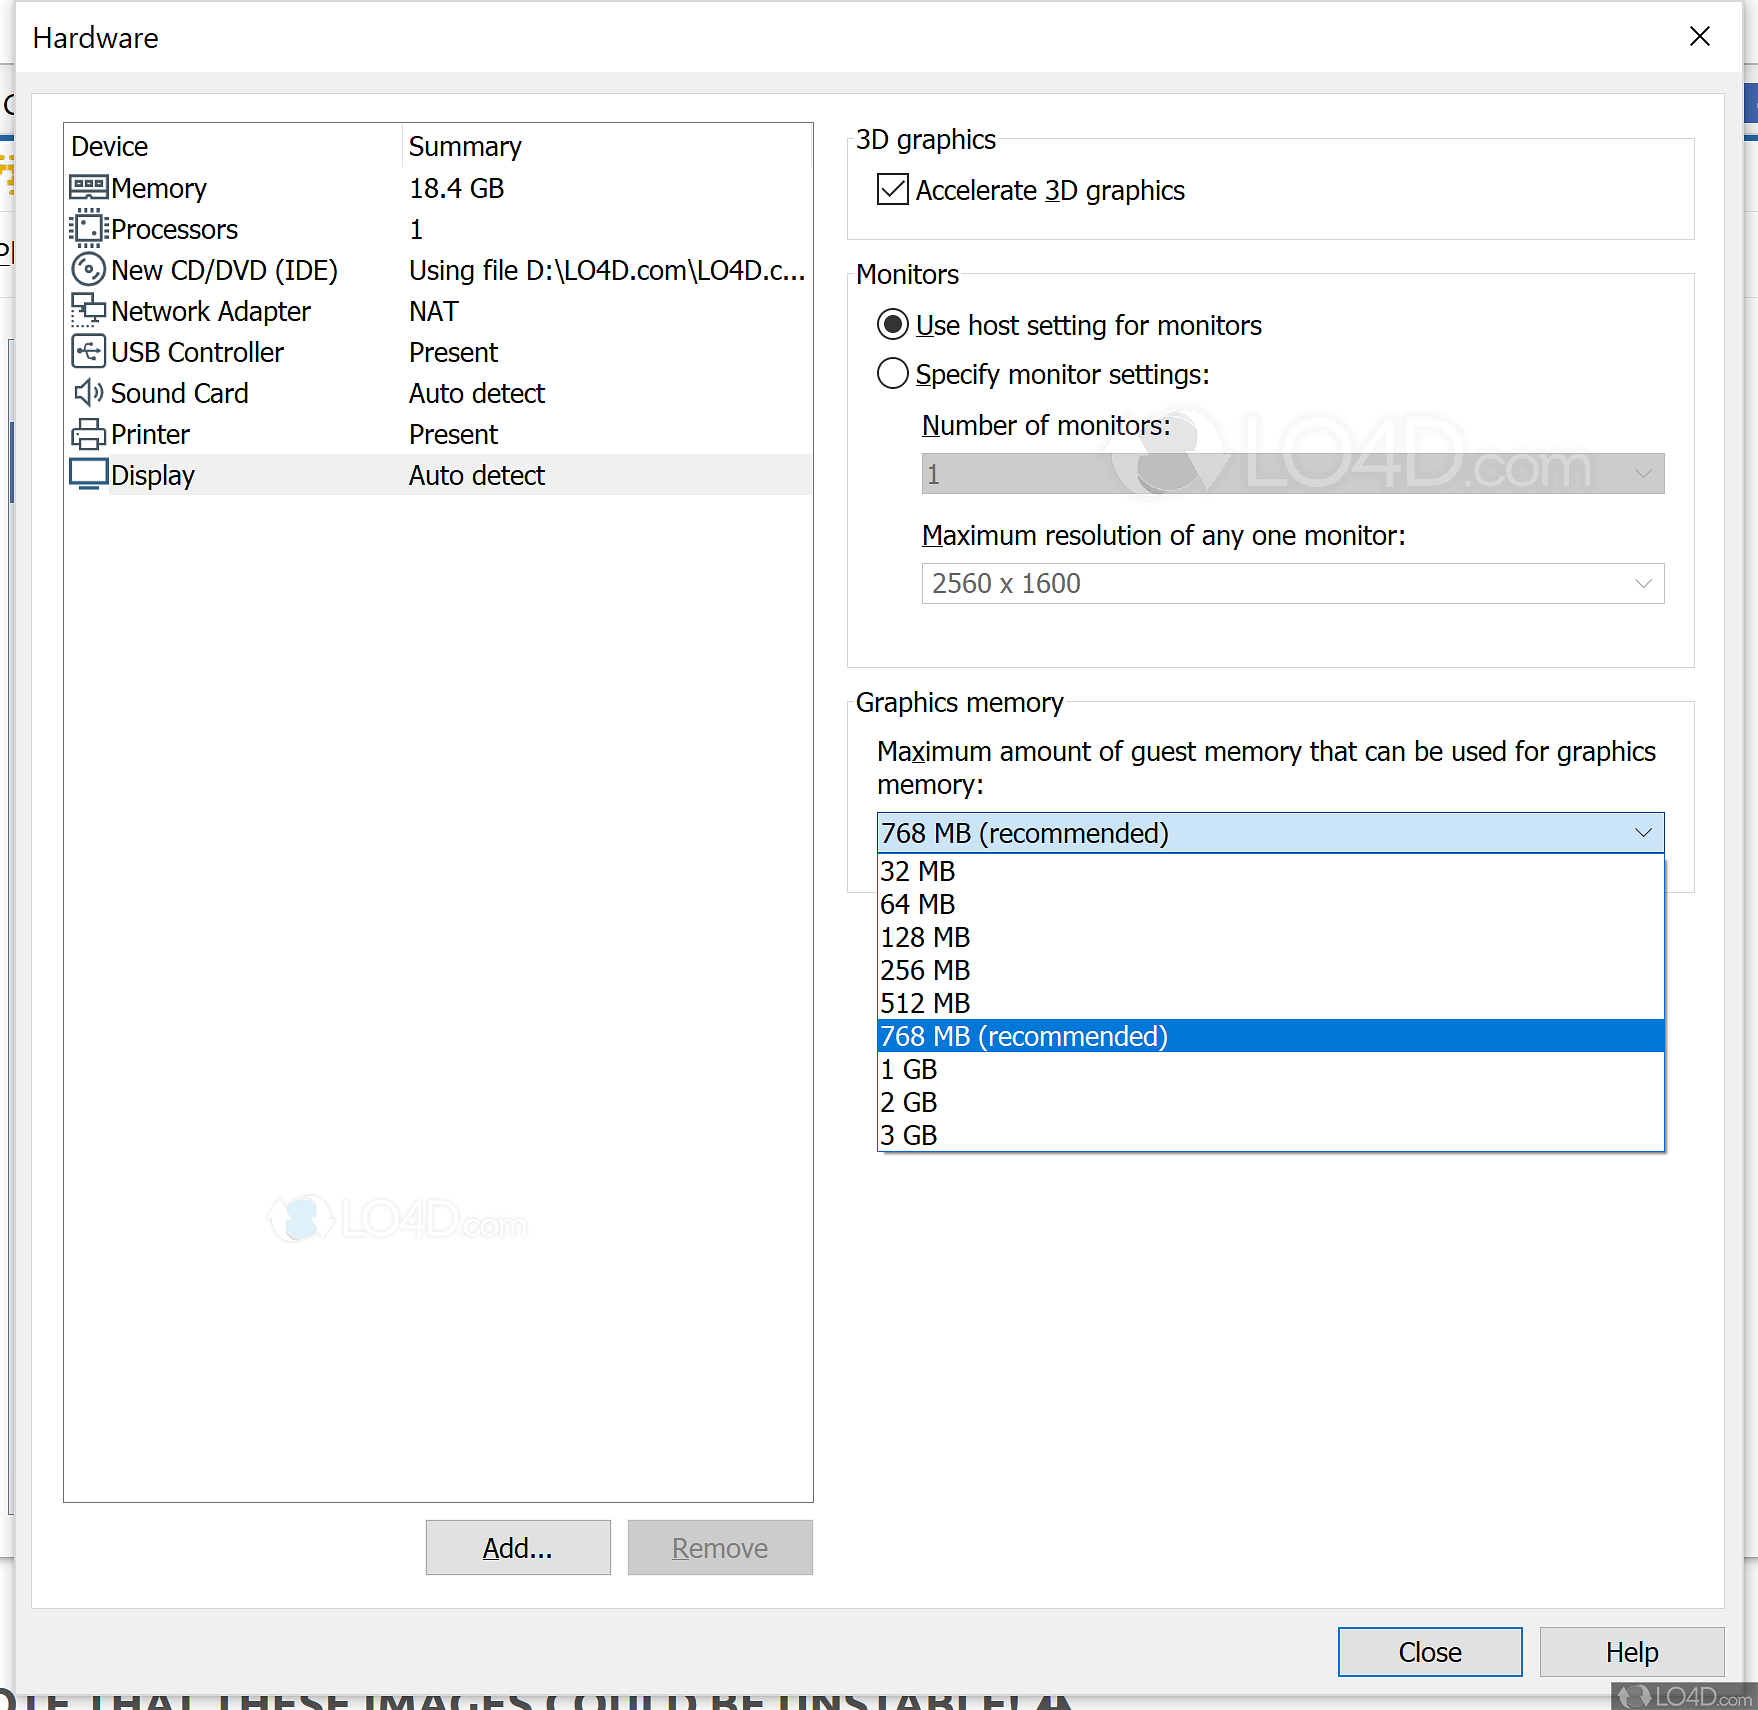Select the Network Adapter device icon
1758x1710 pixels.
88,311
